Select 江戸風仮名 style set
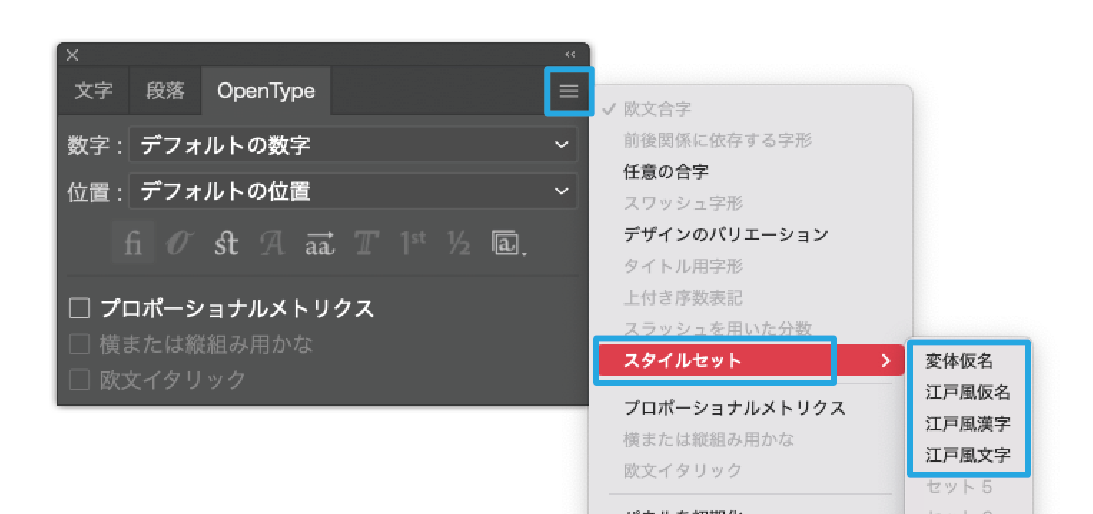1093x514 pixels. pos(969,392)
